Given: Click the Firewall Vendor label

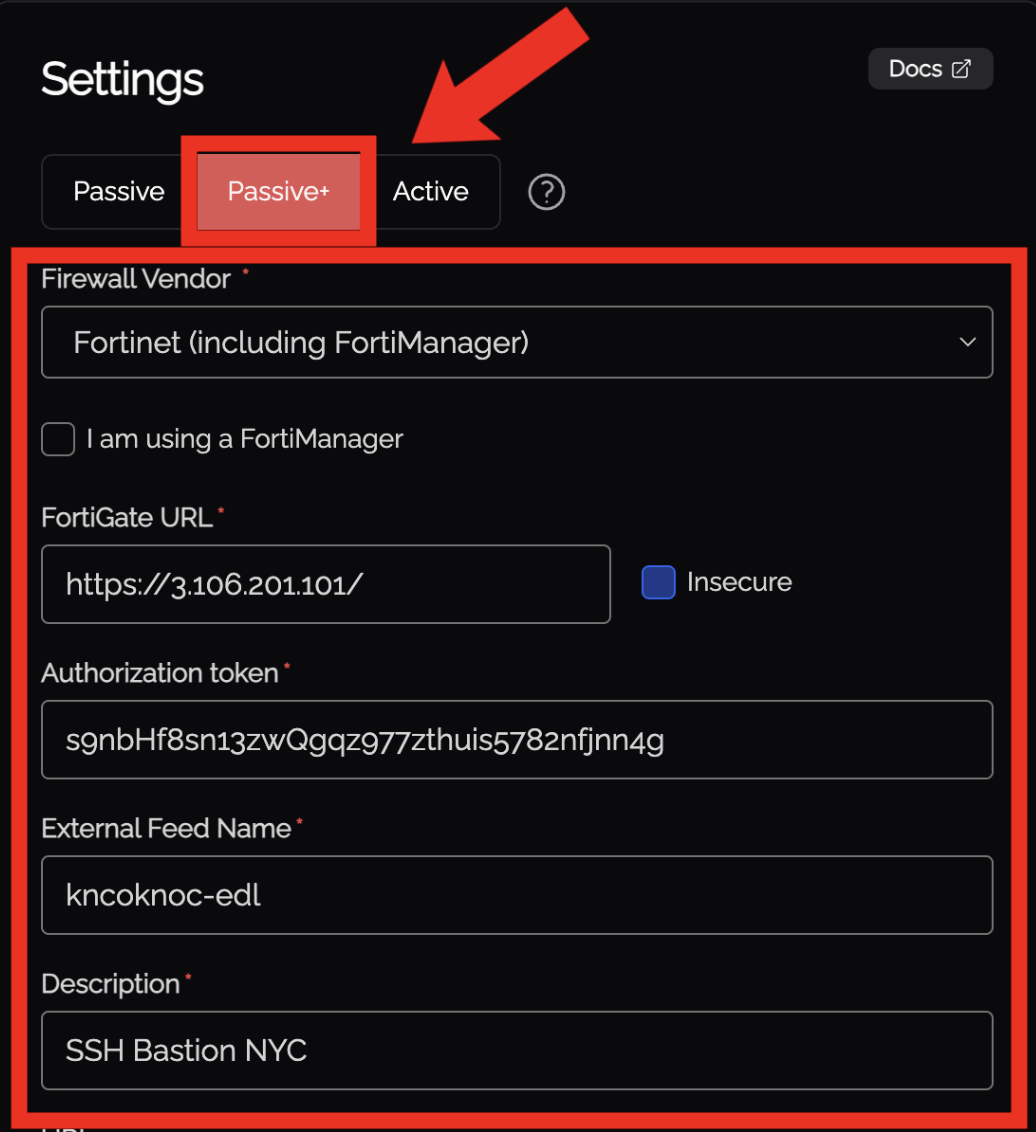Looking at the screenshot, I should (x=136, y=279).
